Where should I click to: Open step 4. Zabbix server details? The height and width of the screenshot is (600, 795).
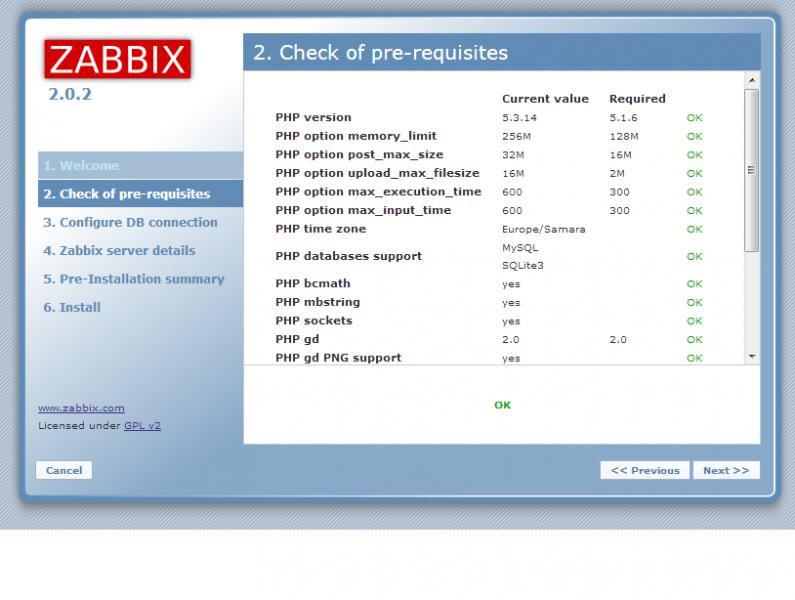click(x=119, y=251)
